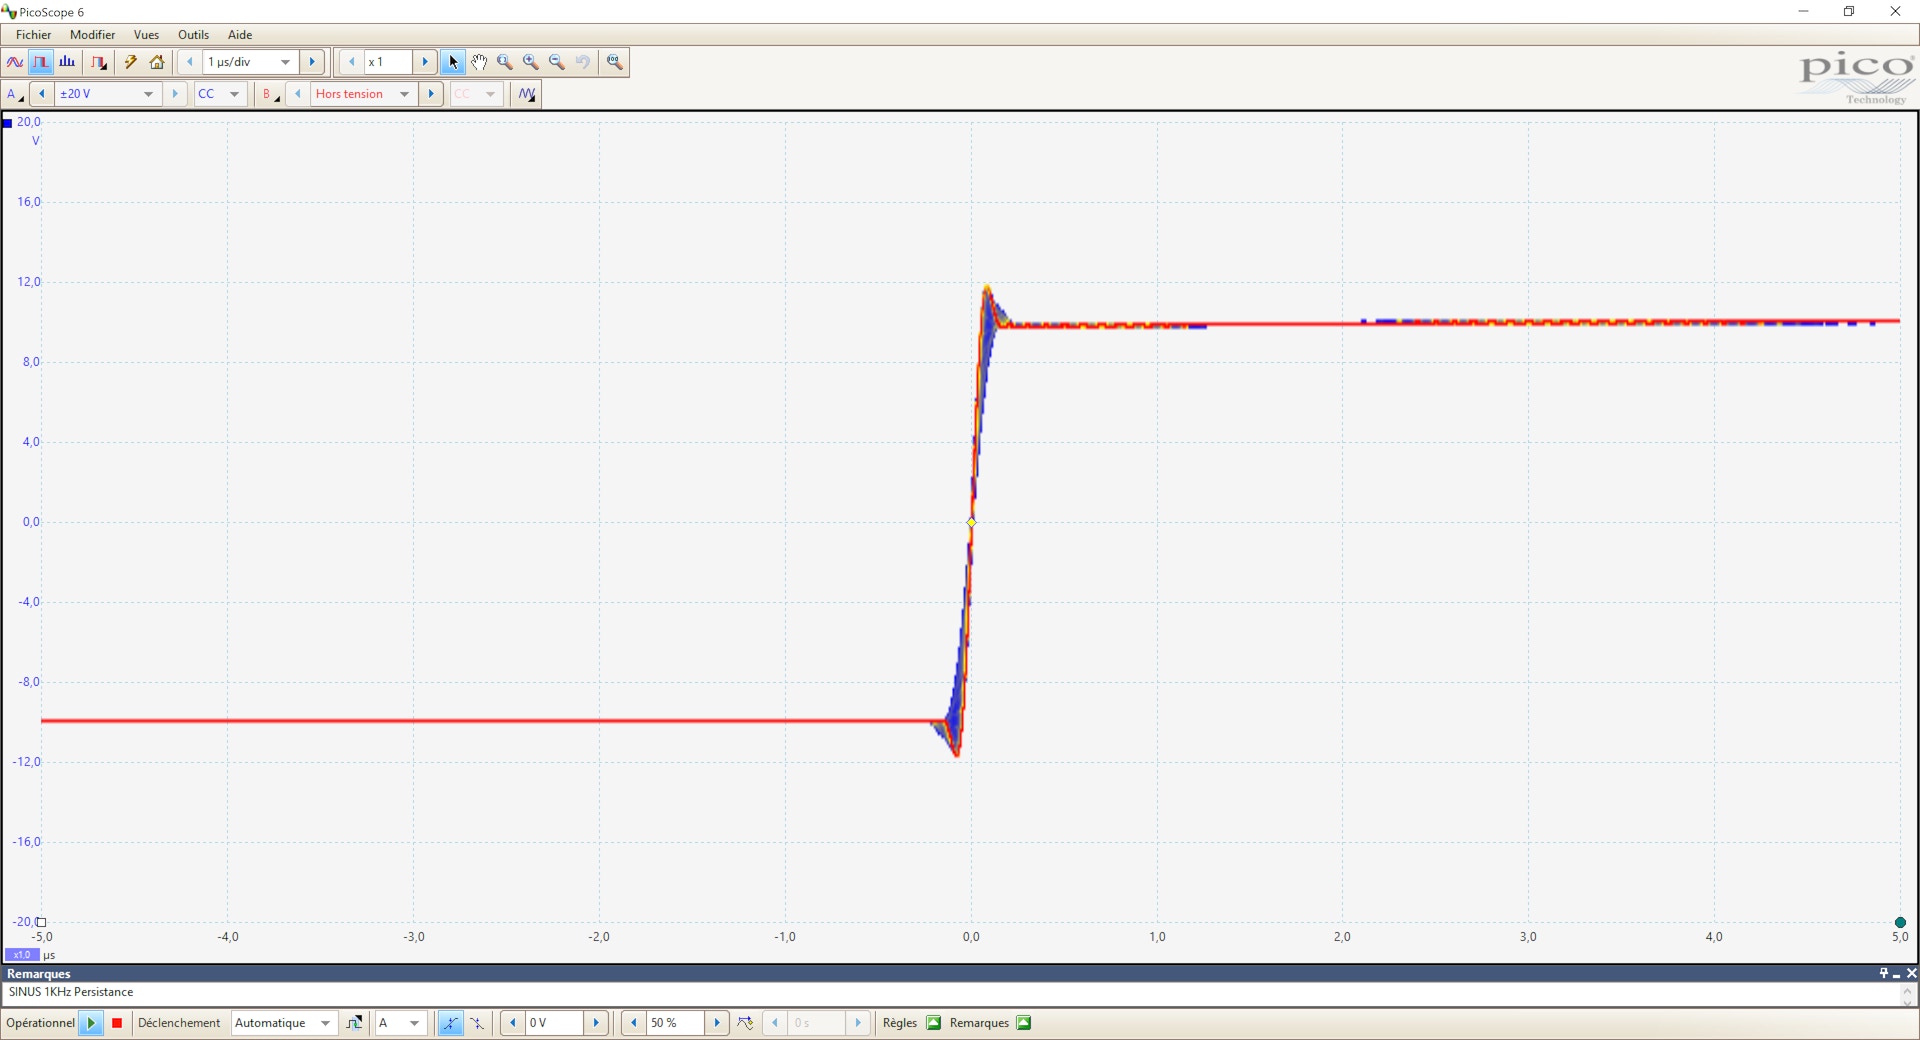
Task: Increase trigger threshold 0 V
Action: (596, 1023)
